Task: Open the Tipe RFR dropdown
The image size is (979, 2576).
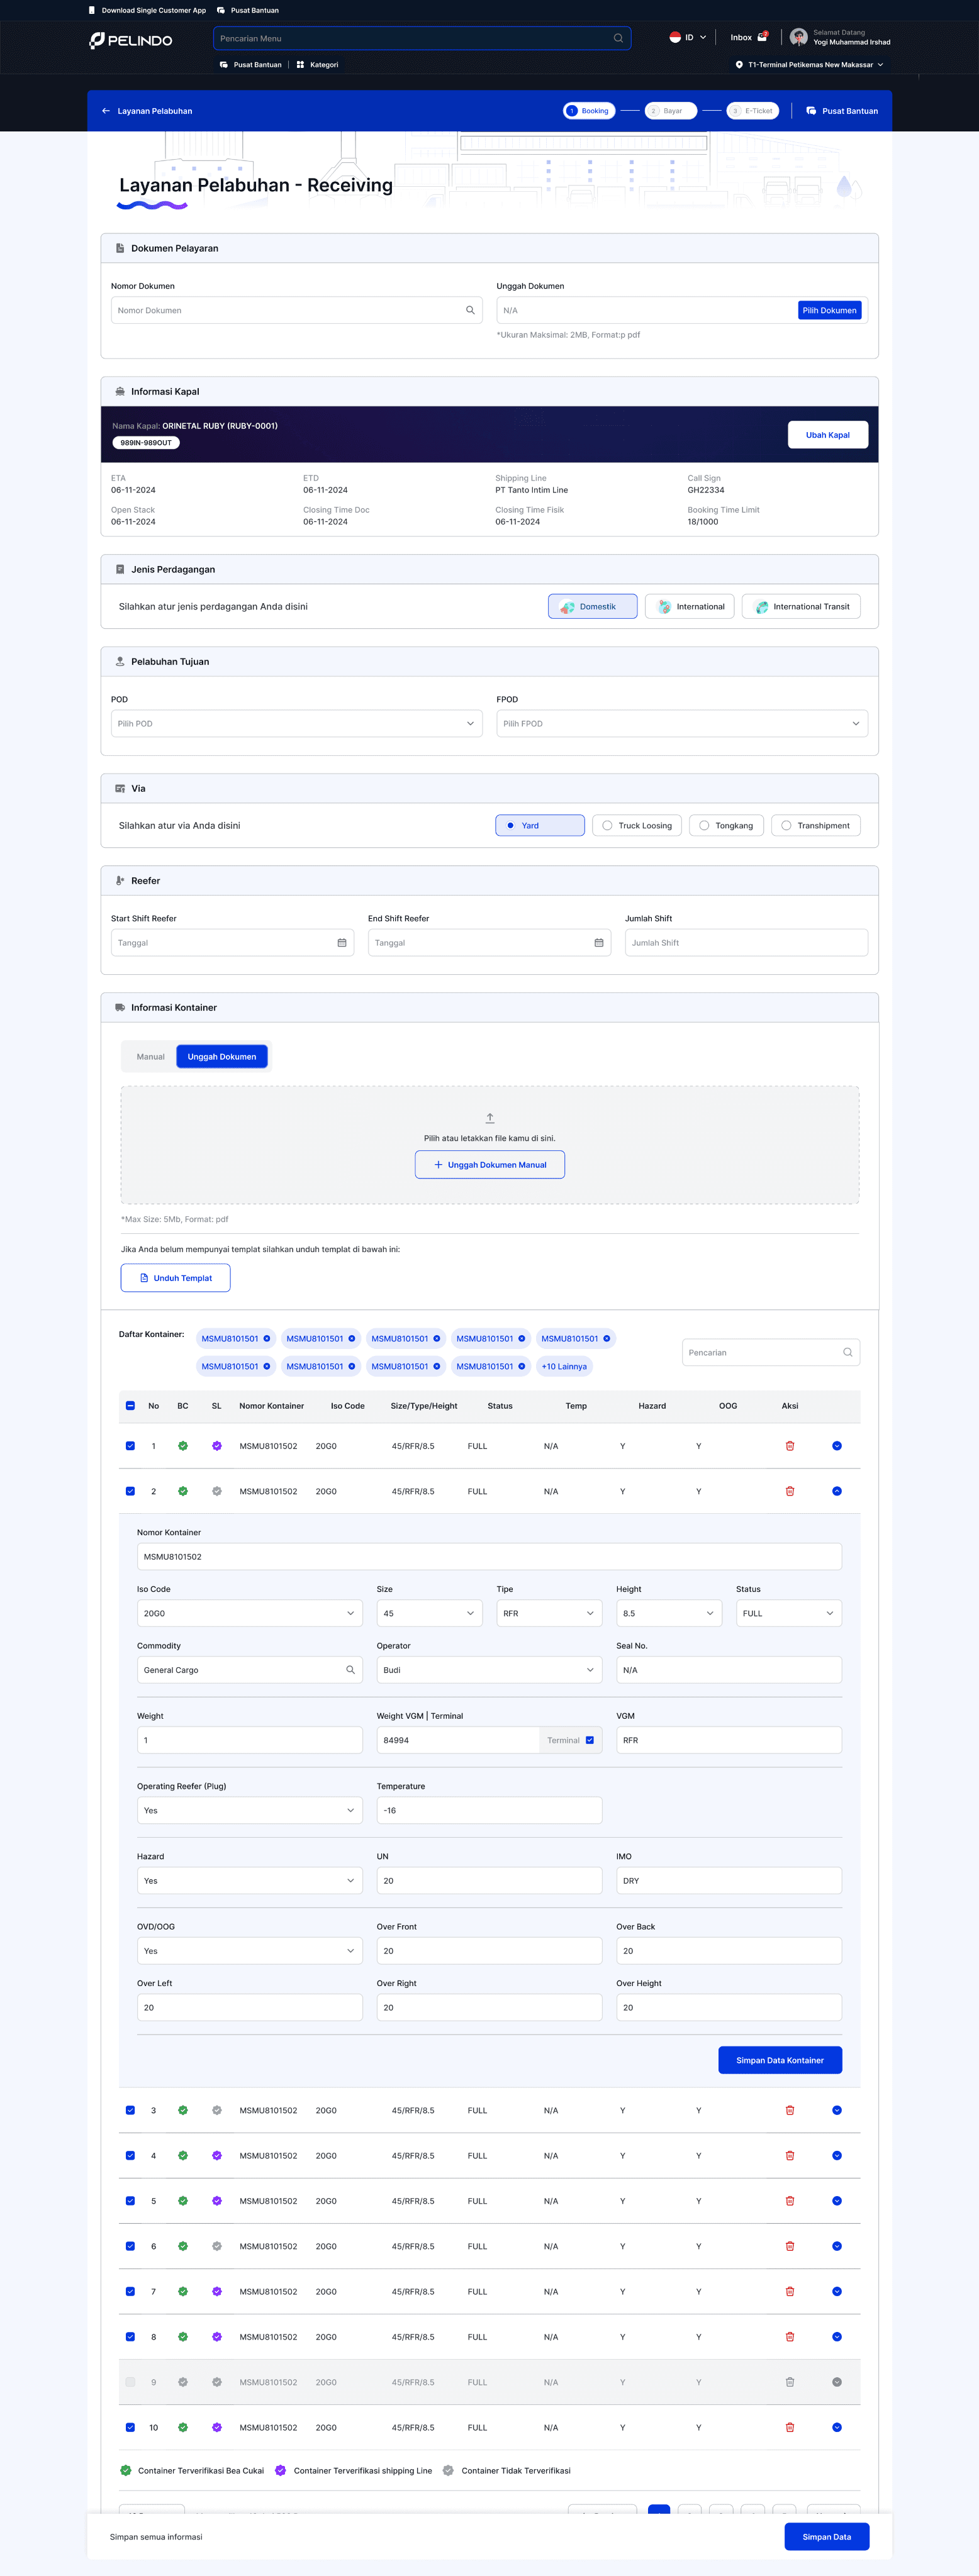Action: [549, 1613]
